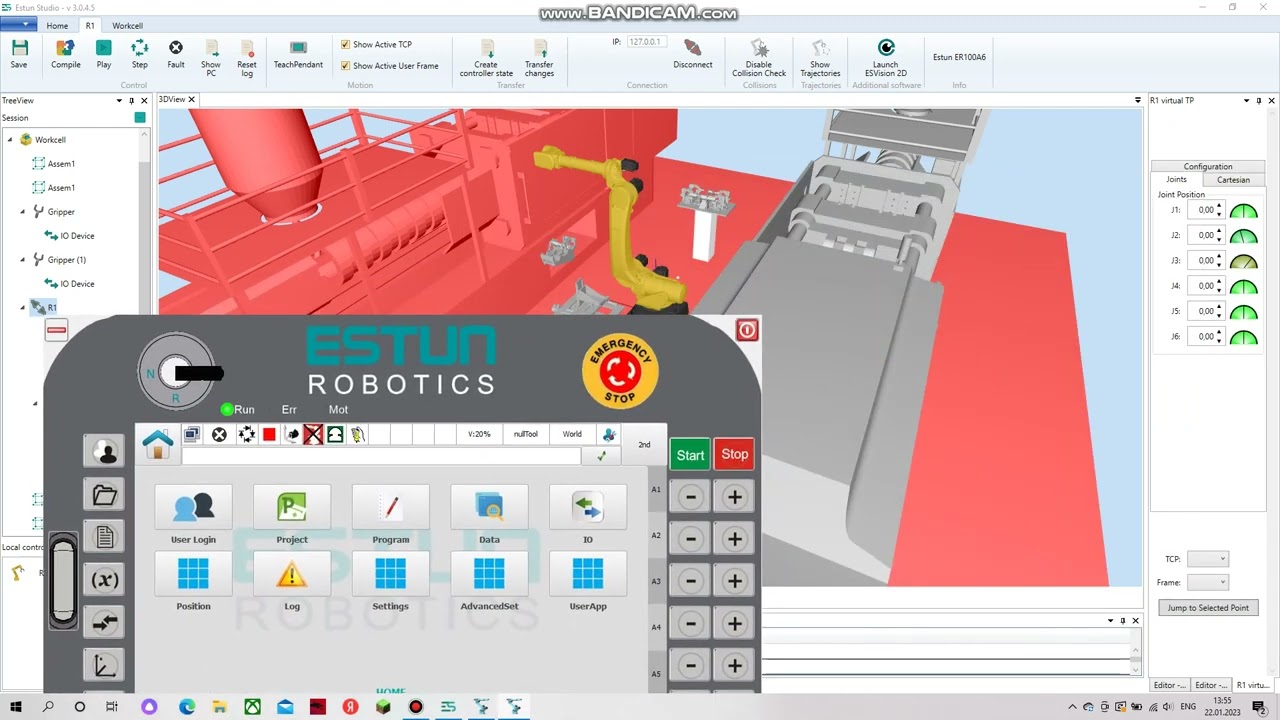1280x720 pixels.
Task: Disconnect from the controller
Action: coord(692,54)
